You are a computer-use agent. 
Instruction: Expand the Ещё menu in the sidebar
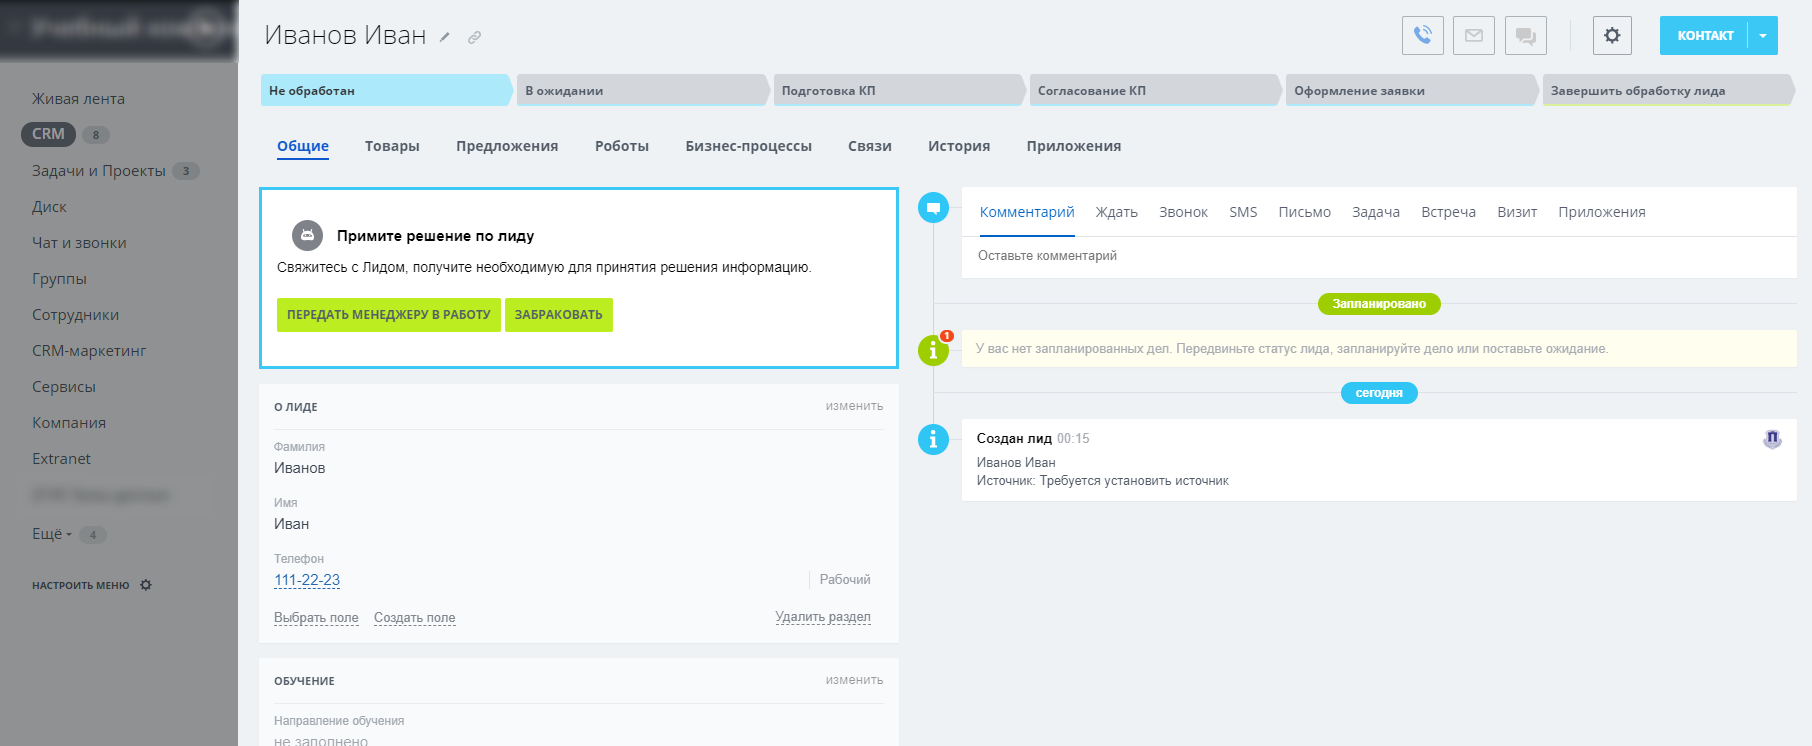(51, 534)
